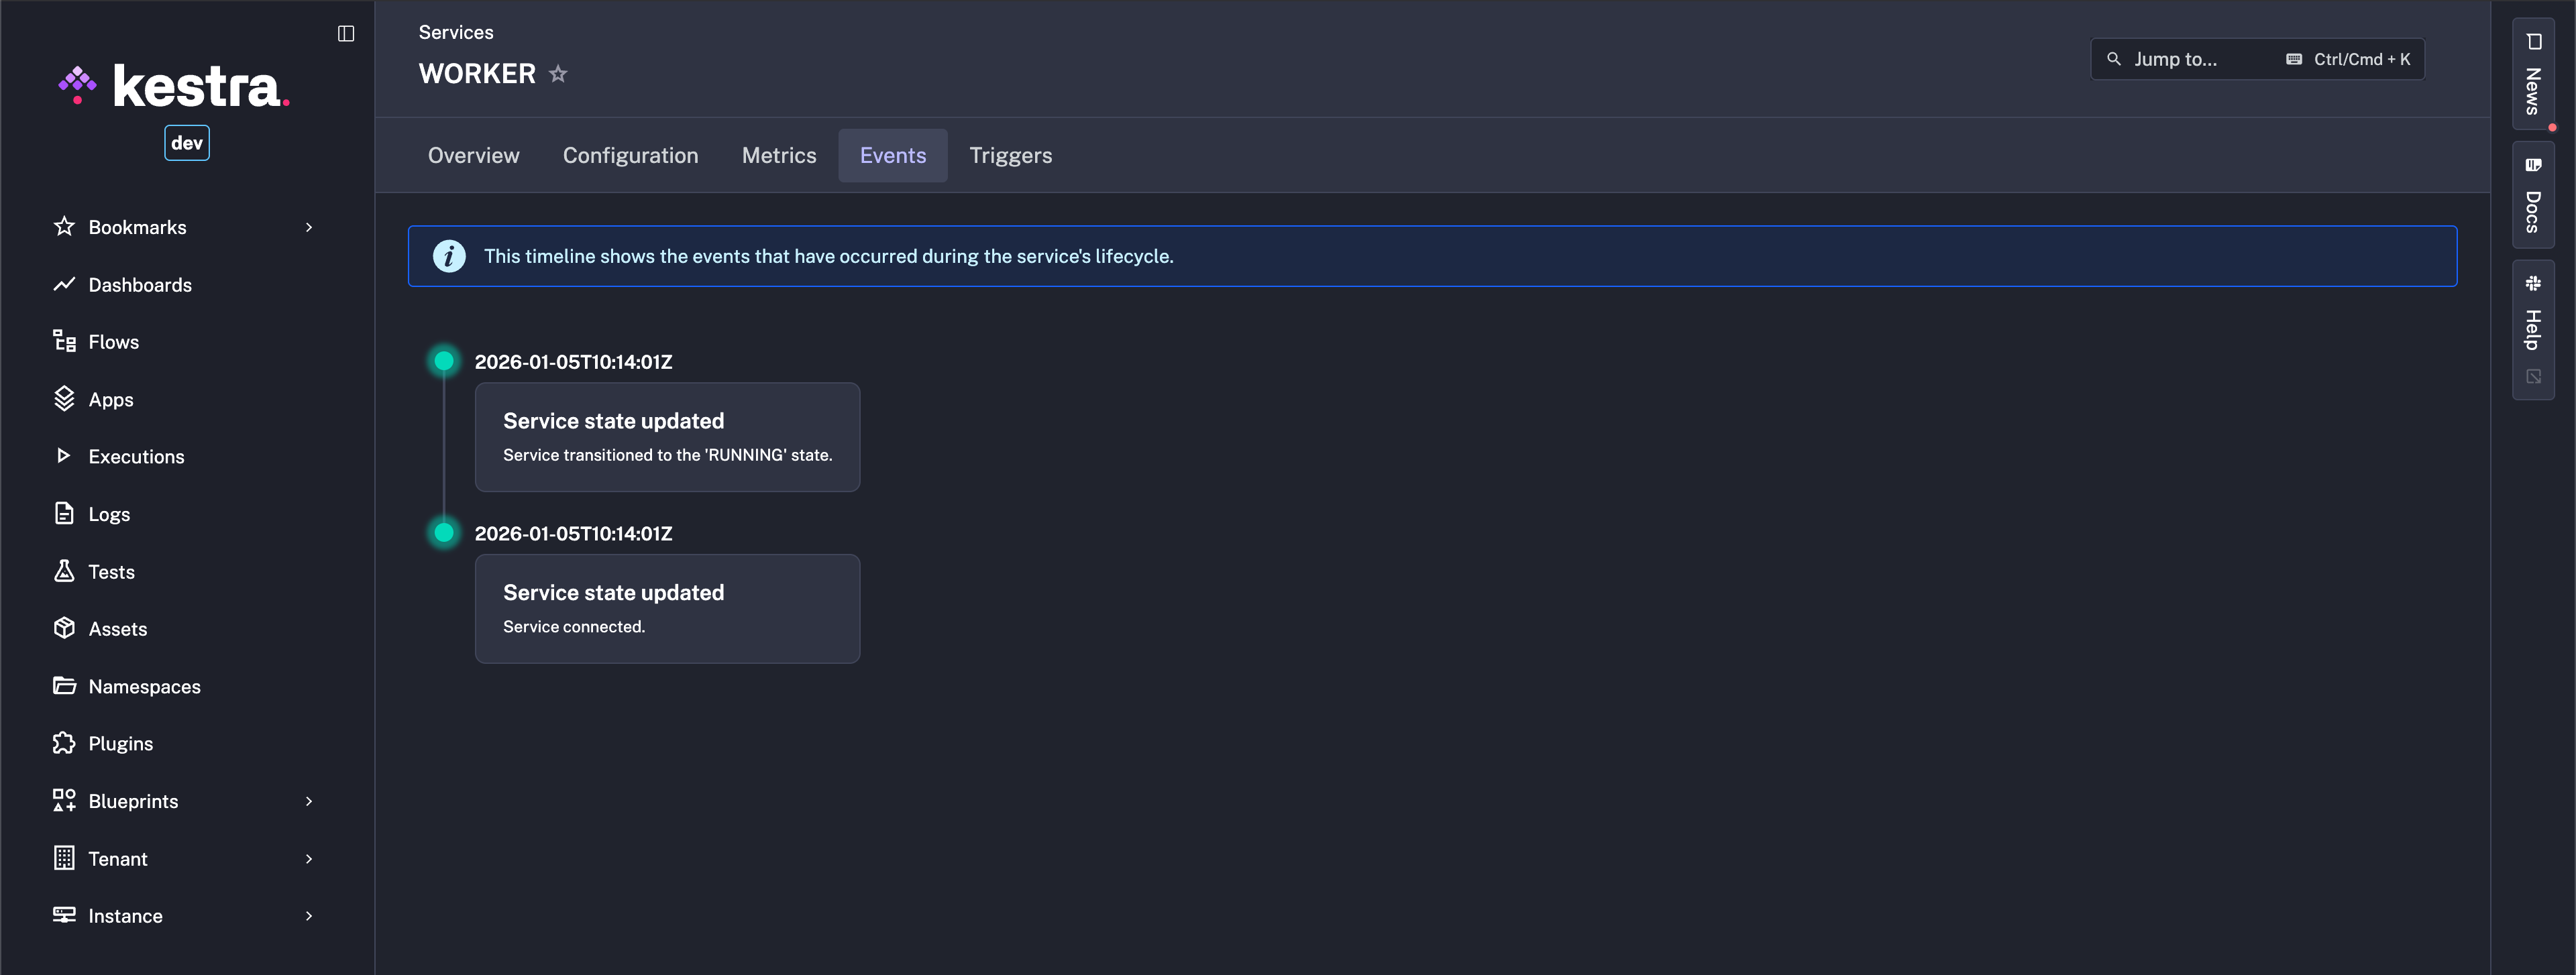Go to Executions via play icon
The image size is (2576, 975).
tap(64, 456)
